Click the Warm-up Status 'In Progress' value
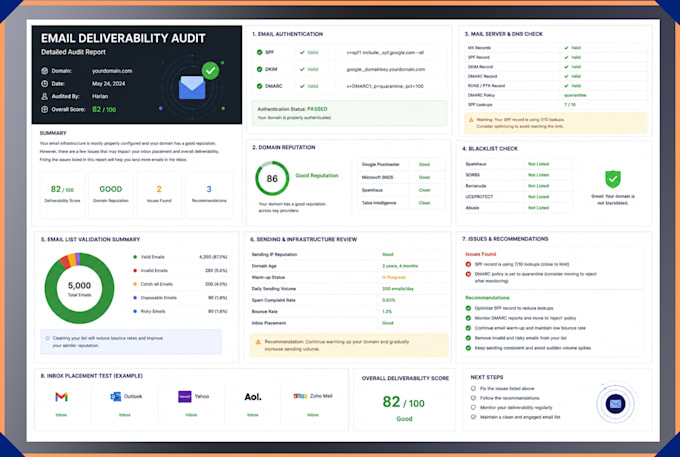The height and width of the screenshot is (457, 680). 394,277
